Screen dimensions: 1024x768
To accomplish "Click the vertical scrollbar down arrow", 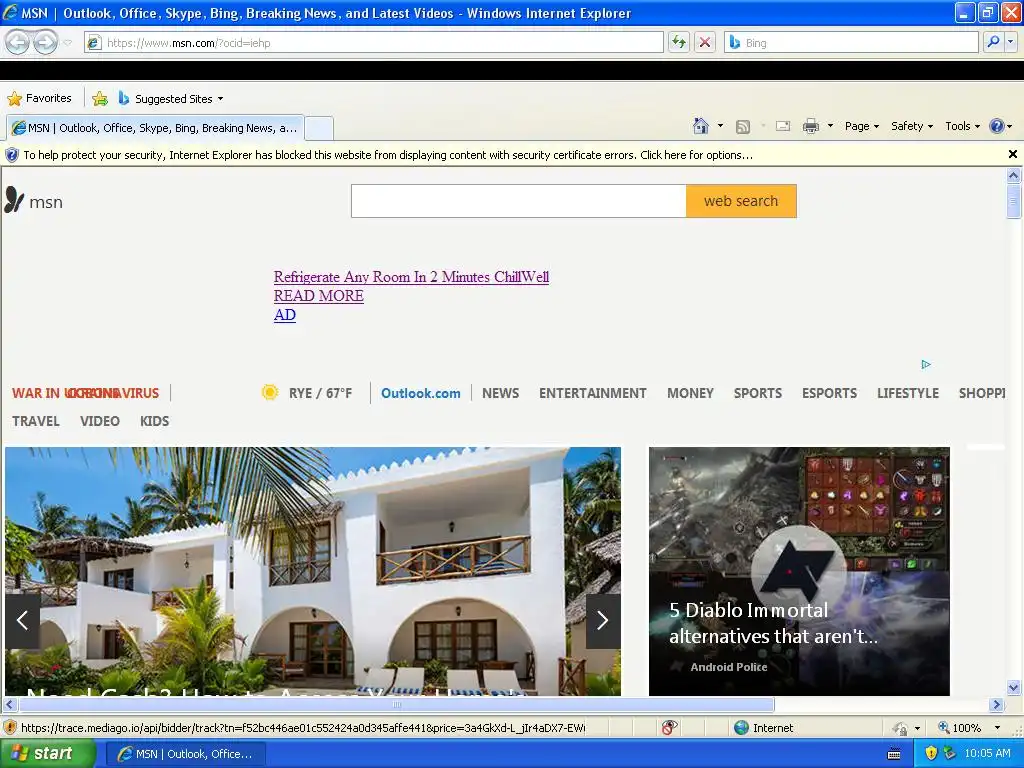I will pyautogui.click(x=1014, y=687).
